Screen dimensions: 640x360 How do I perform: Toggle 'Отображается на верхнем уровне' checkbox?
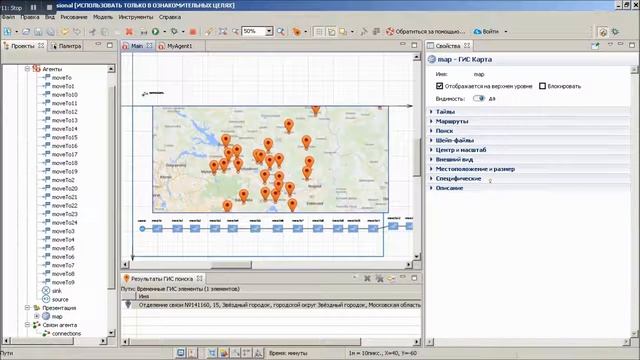coord(440,86)
